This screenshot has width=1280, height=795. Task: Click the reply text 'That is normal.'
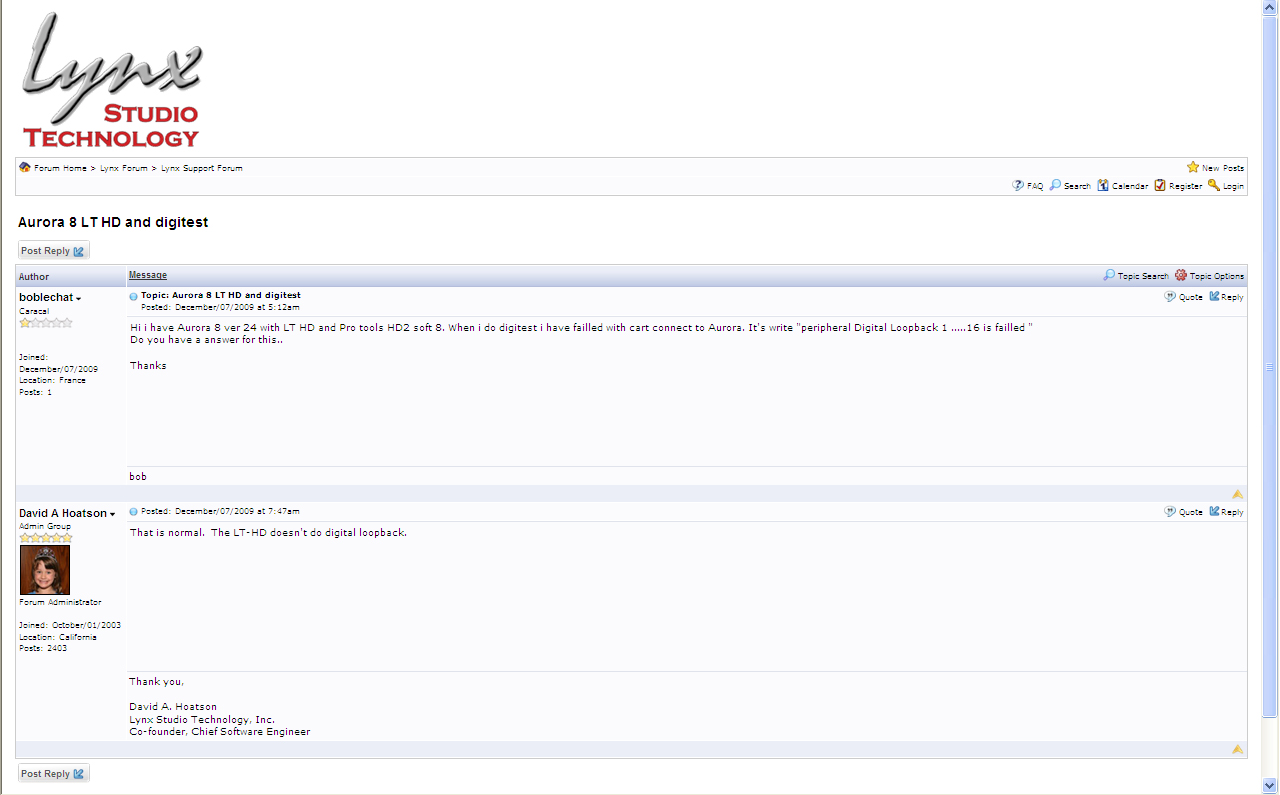click(x=167, y=532)
